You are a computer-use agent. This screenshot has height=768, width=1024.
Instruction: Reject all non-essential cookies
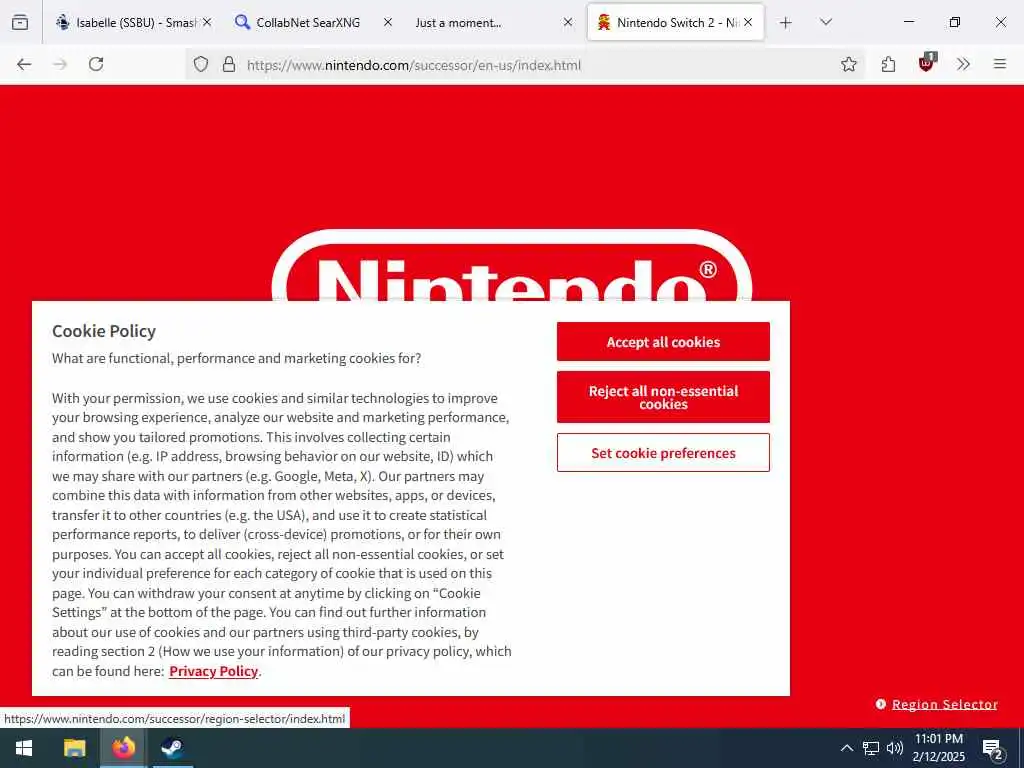(x=663, y=397)
